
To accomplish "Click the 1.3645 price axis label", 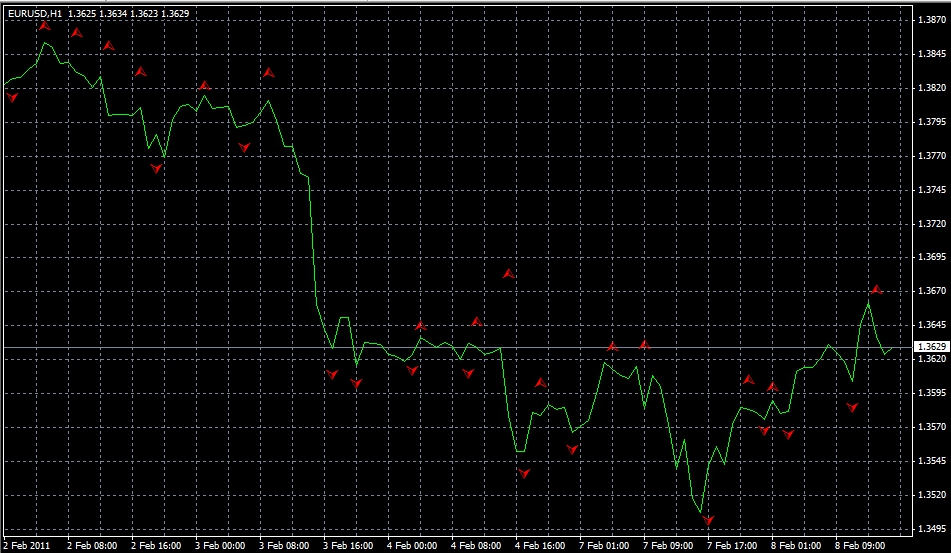I will (930, 325).
